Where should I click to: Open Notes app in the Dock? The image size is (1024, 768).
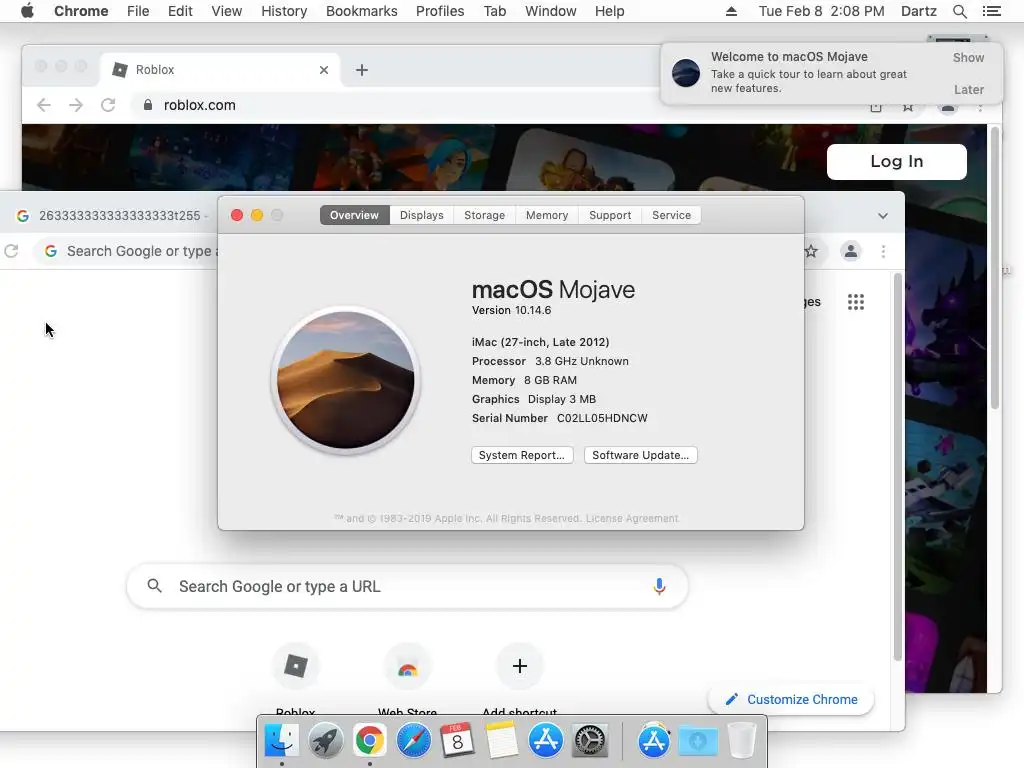(502, 741)
